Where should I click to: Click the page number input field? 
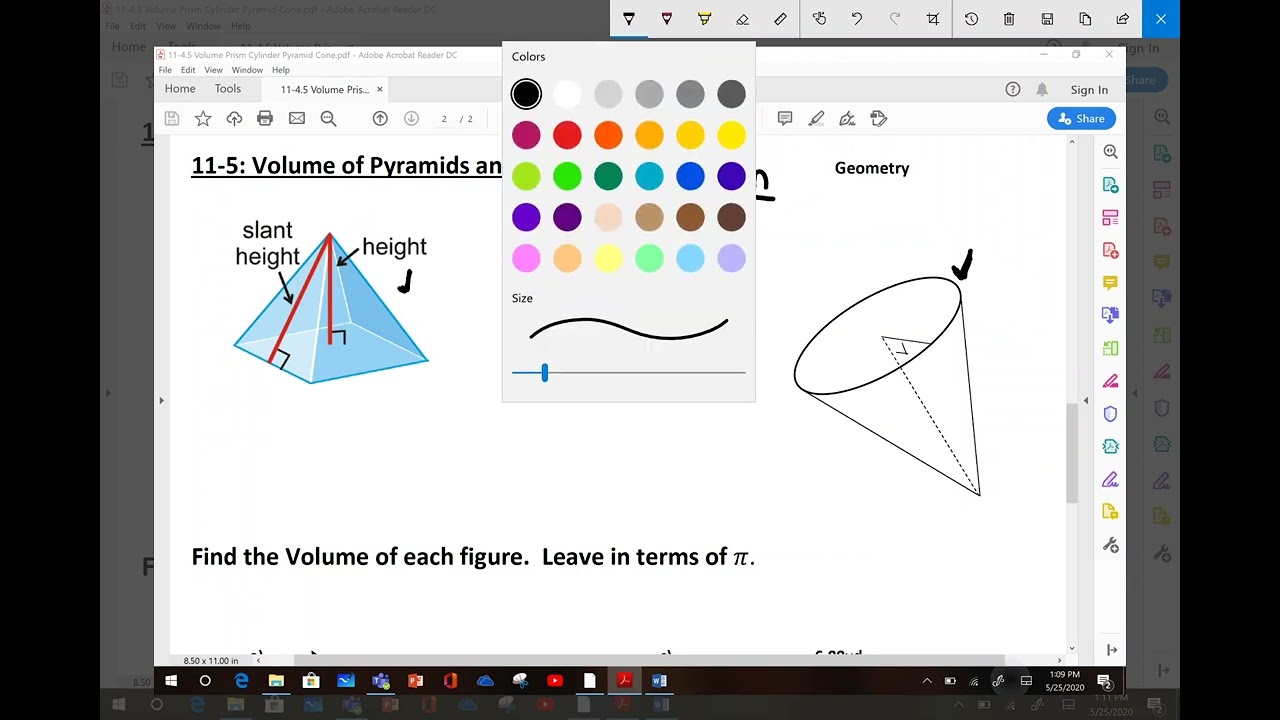click(x=444, y=119)
